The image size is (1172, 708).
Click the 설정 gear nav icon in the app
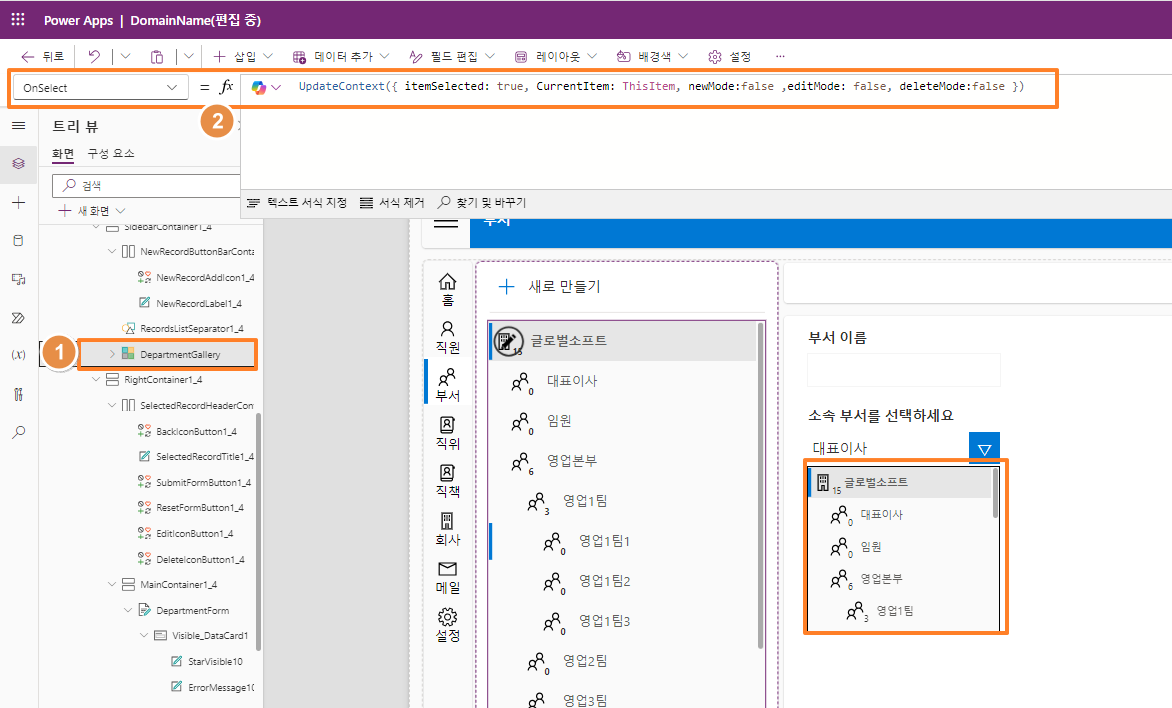pyautogui.click(x=447, y=625)
